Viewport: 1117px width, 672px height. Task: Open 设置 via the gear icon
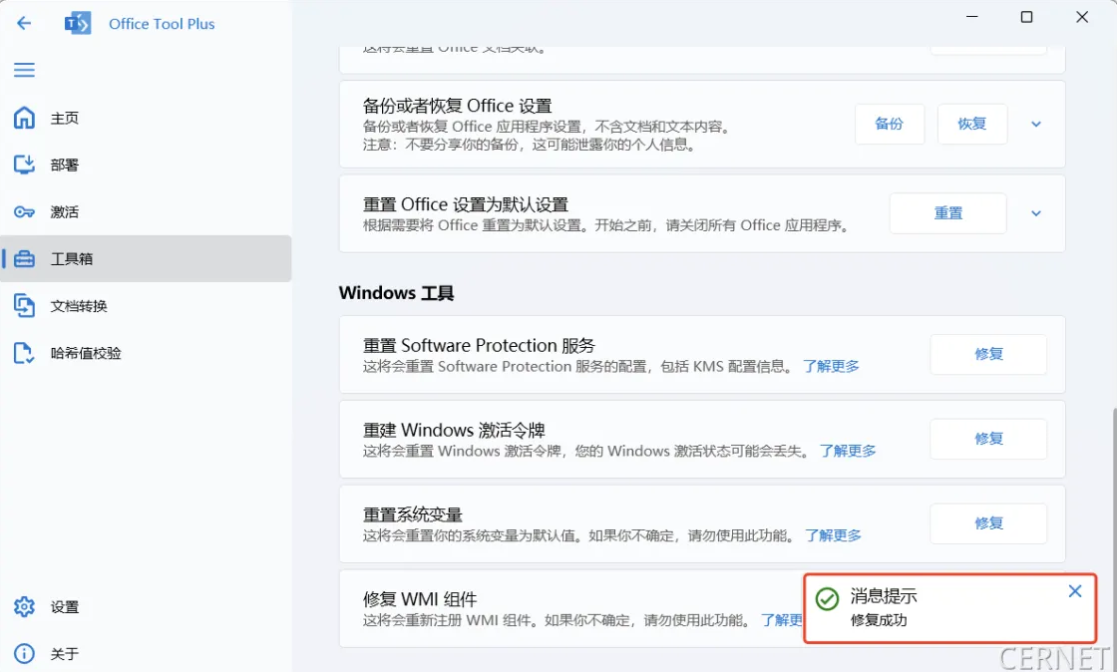[x=24, y=607]
